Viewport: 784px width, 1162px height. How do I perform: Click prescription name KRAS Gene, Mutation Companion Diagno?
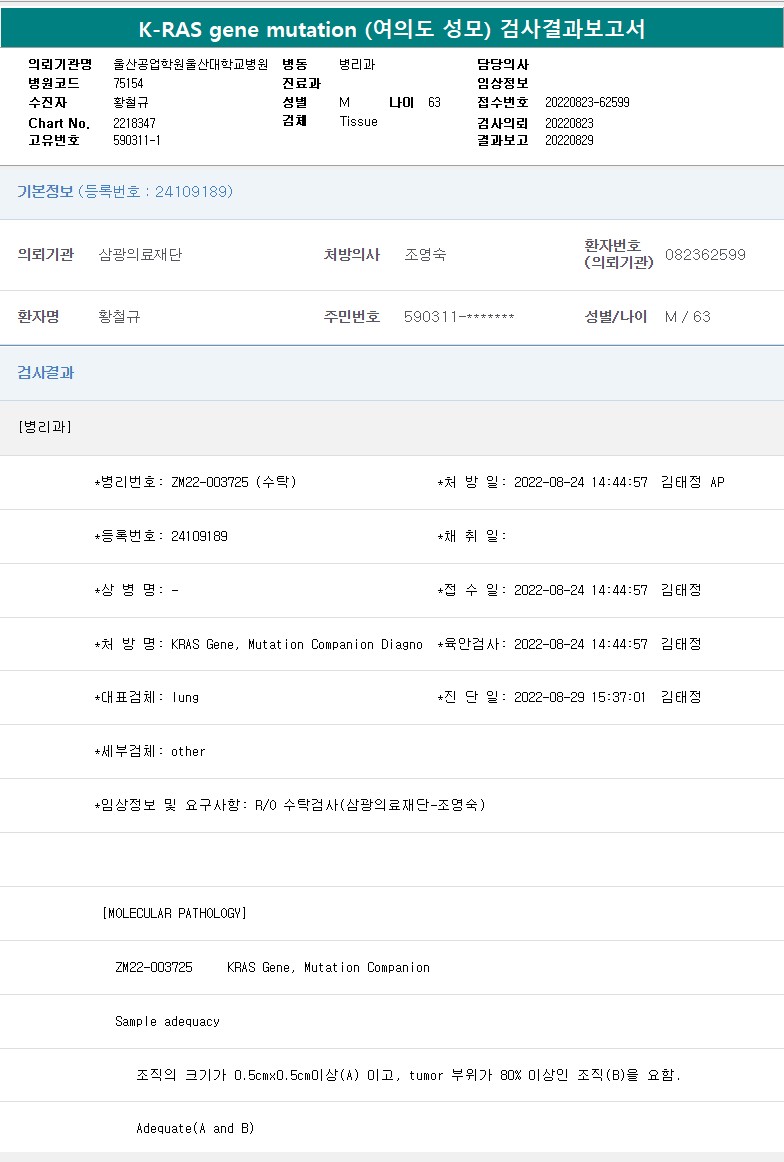pyautogui.click(x=296, y=644)
